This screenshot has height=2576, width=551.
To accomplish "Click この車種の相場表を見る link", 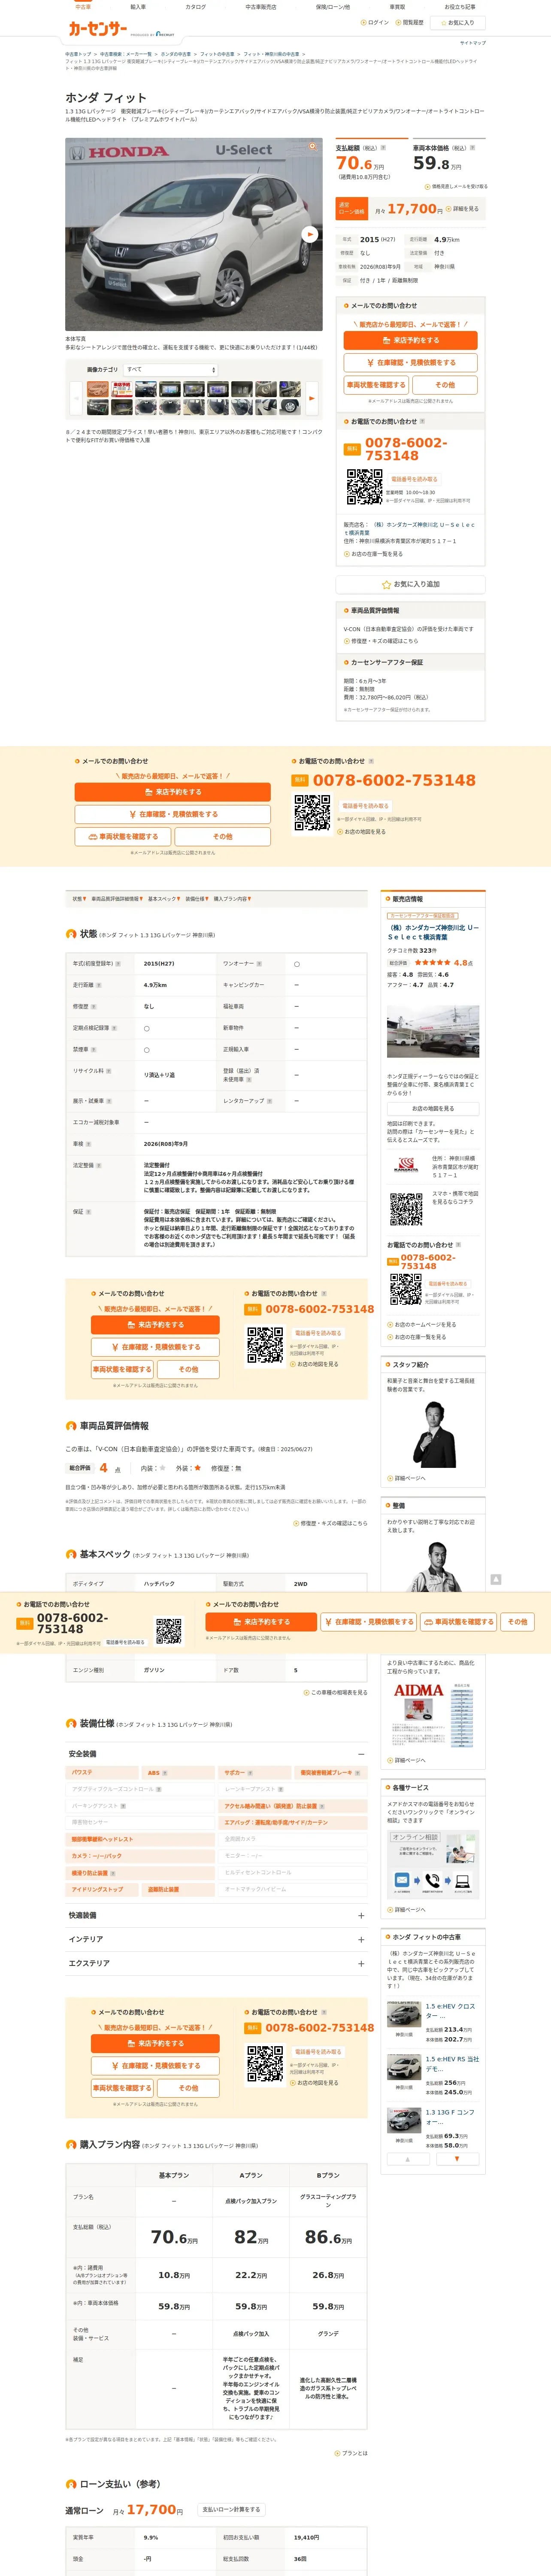I will point(336,1693).
